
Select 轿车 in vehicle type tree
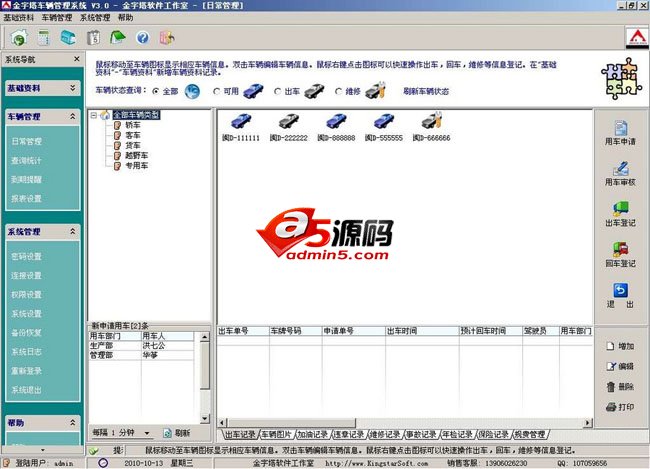pos(133,125)
